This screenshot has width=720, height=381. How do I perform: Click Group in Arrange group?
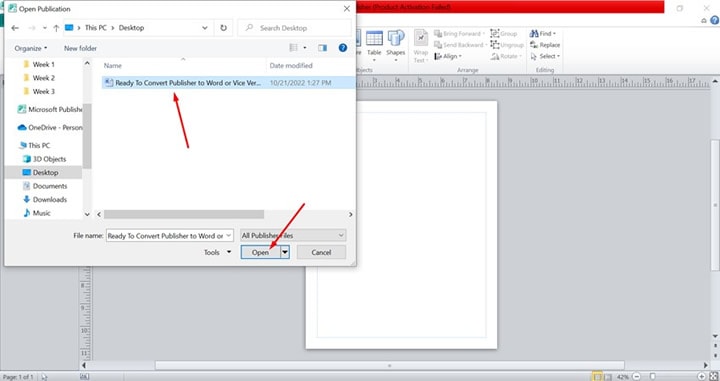click(x=504, y=34)
